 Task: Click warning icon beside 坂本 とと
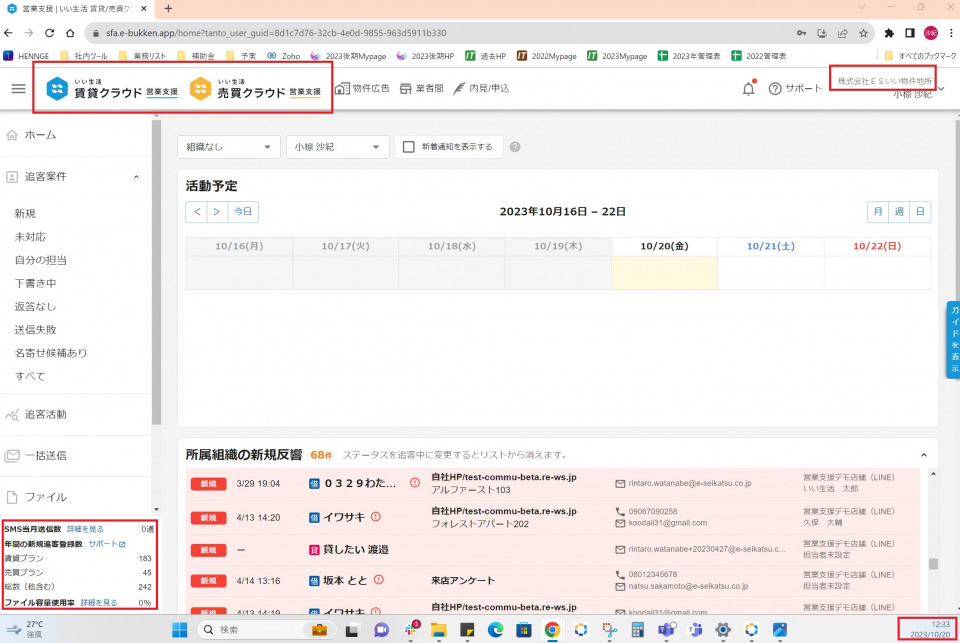[x=378, y=580]
